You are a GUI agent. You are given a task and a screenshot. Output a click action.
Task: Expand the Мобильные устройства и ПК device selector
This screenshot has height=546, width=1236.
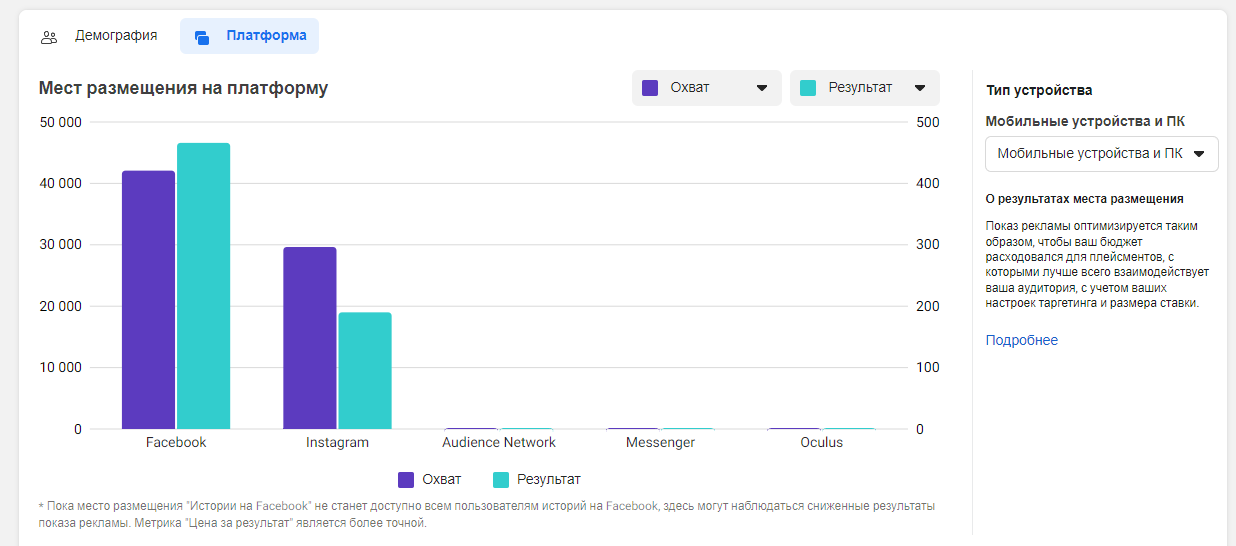(x=1102, y=154)
